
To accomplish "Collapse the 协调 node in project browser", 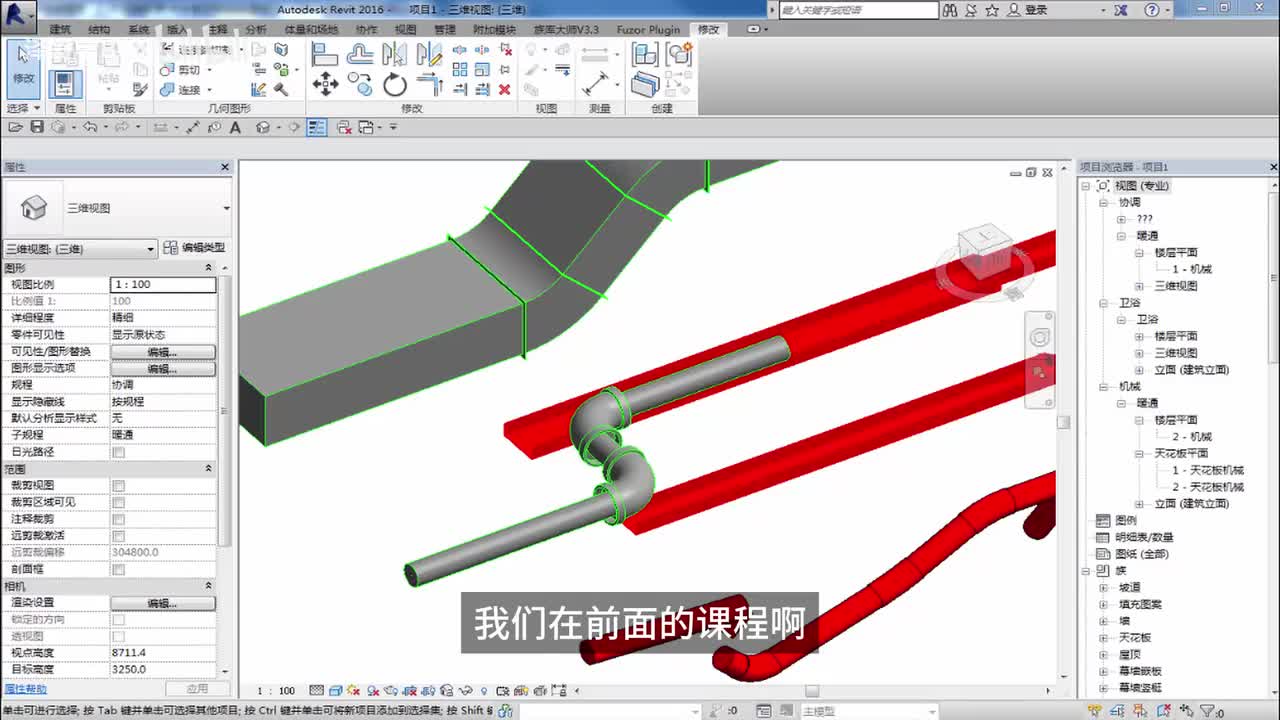I will pyautogui.click(x=1104, y=202).
